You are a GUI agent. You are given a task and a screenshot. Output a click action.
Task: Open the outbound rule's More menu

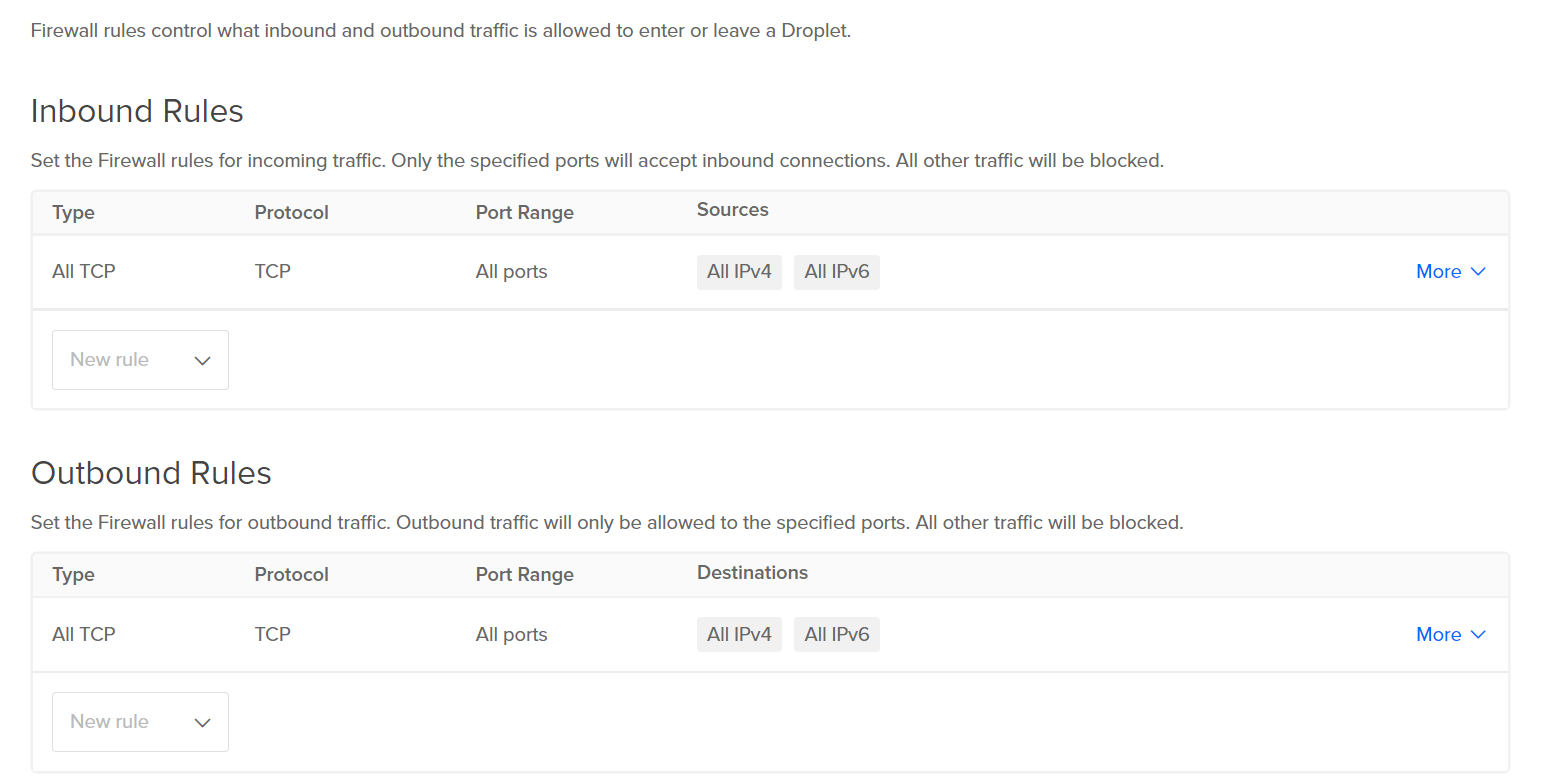(x=1450, y=635)
